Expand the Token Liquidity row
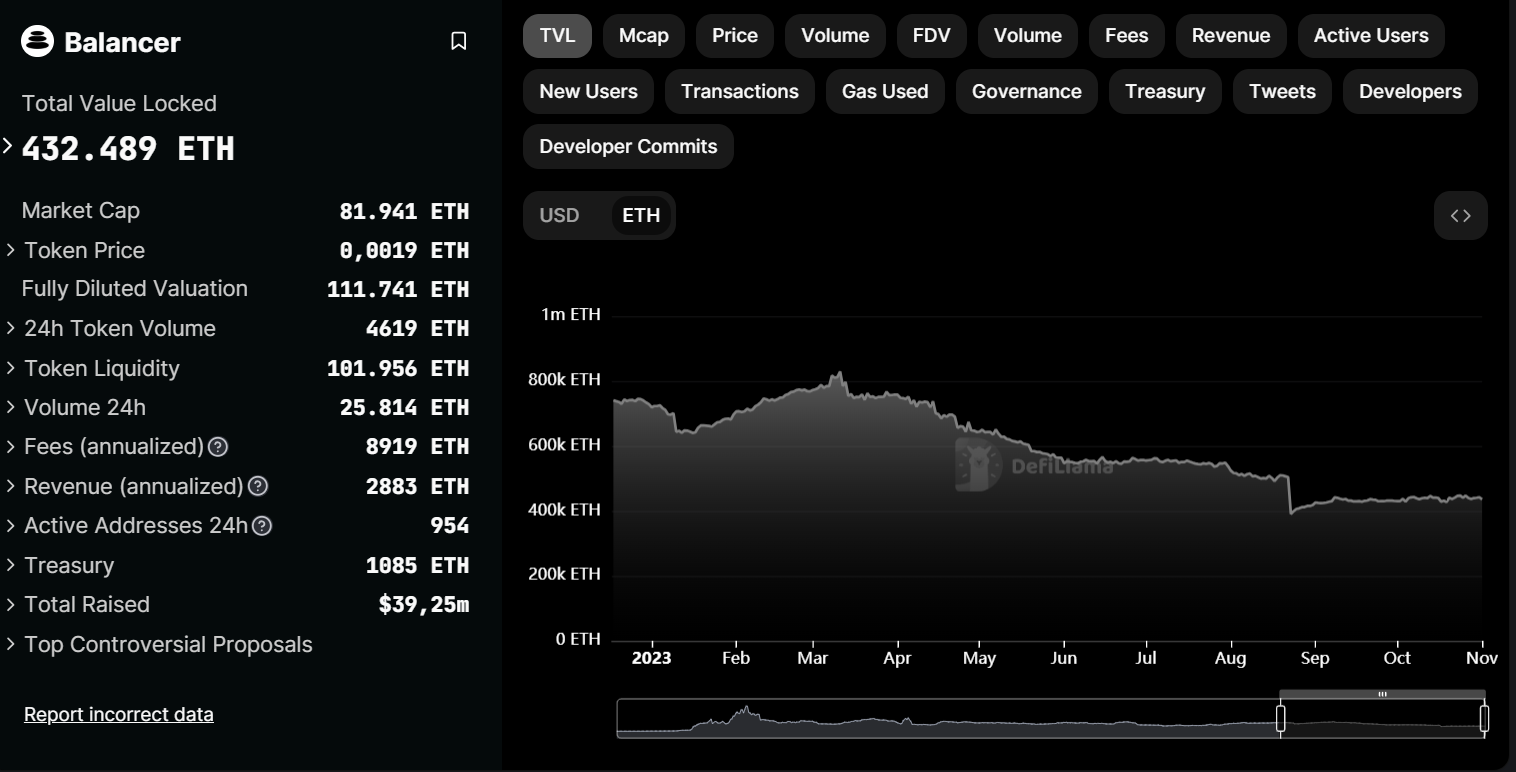This screenshot has width=1516, height=772. click(x=11, y=368)
